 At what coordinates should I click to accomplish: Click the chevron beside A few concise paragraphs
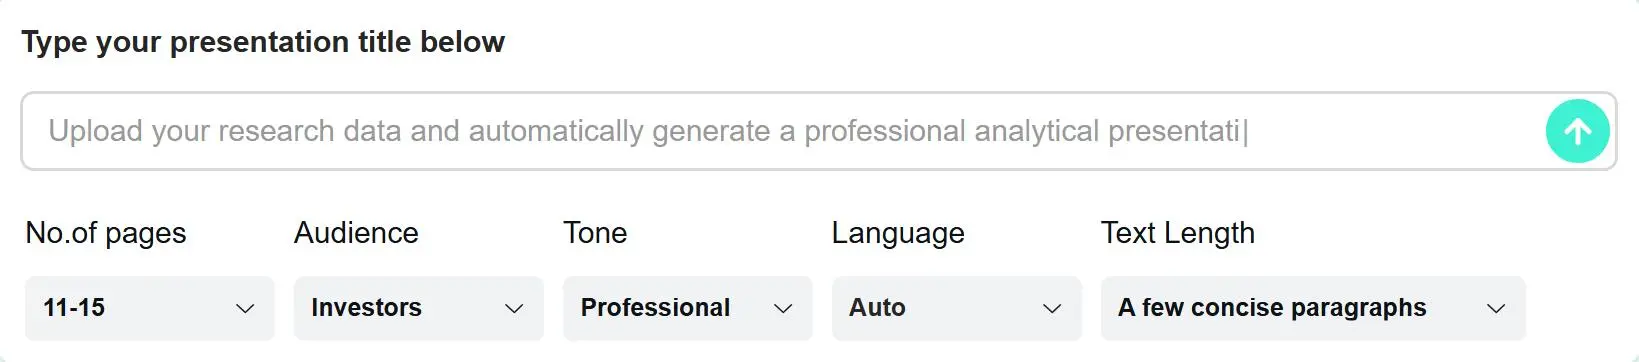point(1496,309)
